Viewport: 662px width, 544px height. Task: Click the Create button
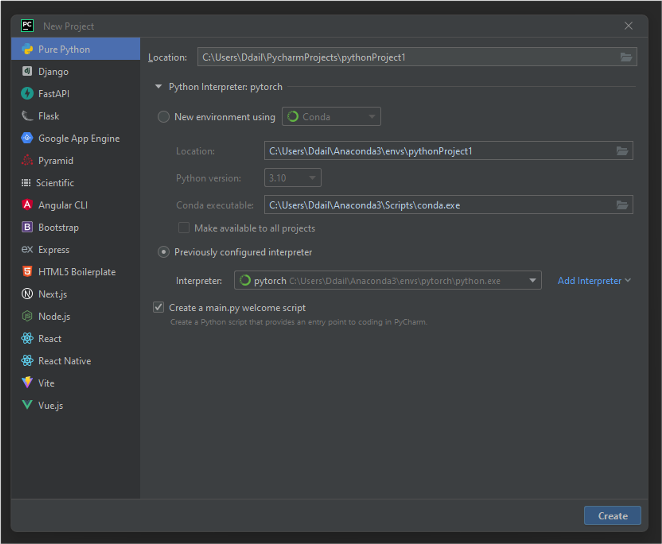(x=612, y=515)
